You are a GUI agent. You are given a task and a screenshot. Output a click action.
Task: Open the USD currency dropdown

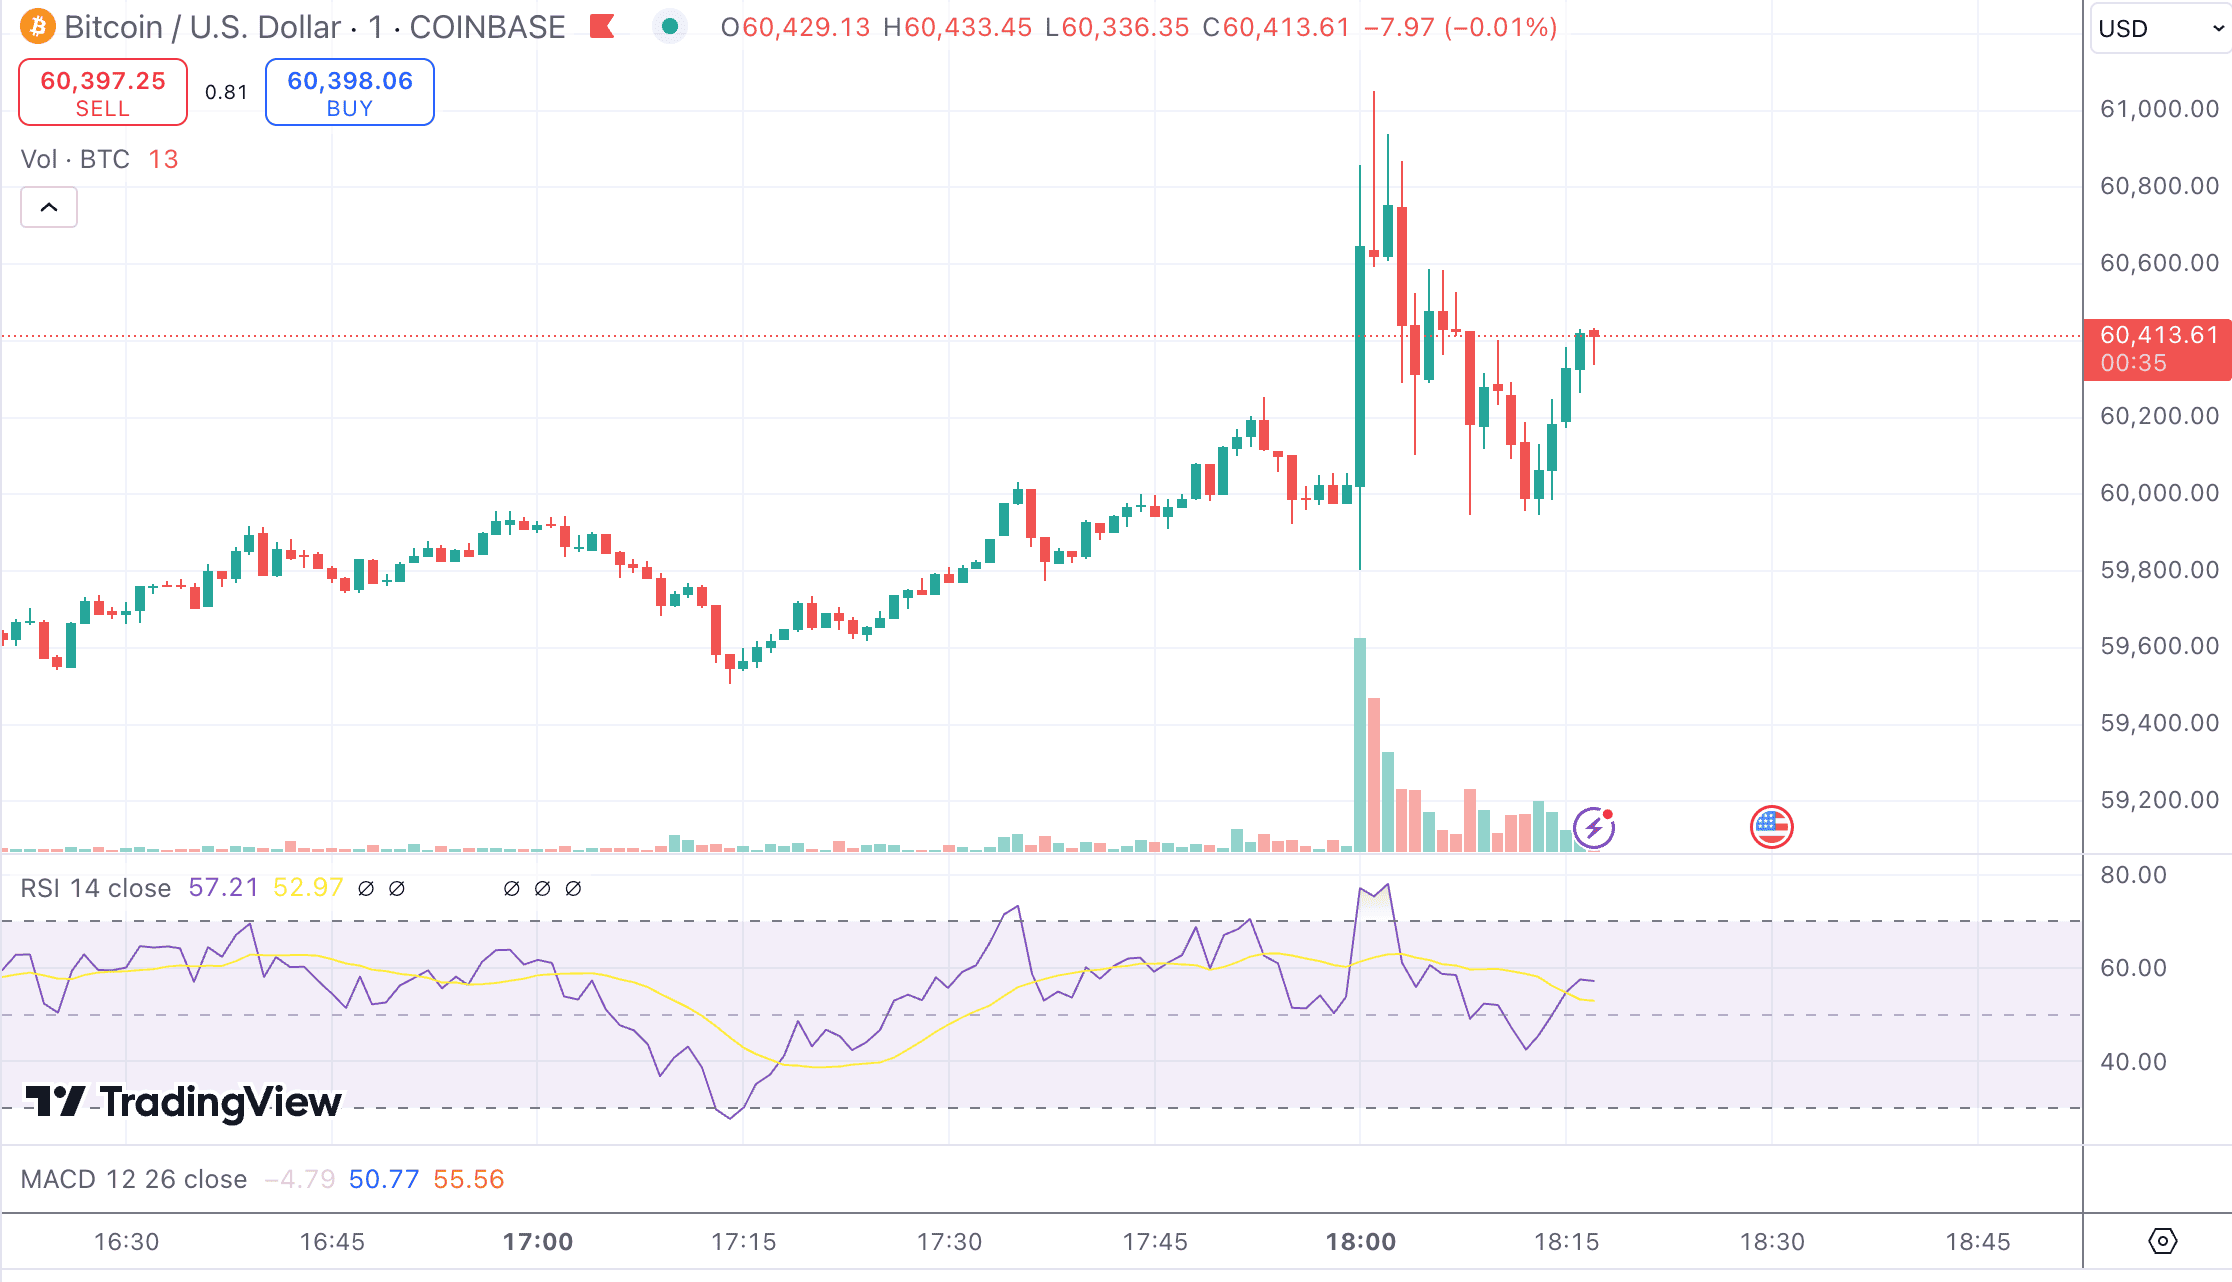tap(2160, 28)
